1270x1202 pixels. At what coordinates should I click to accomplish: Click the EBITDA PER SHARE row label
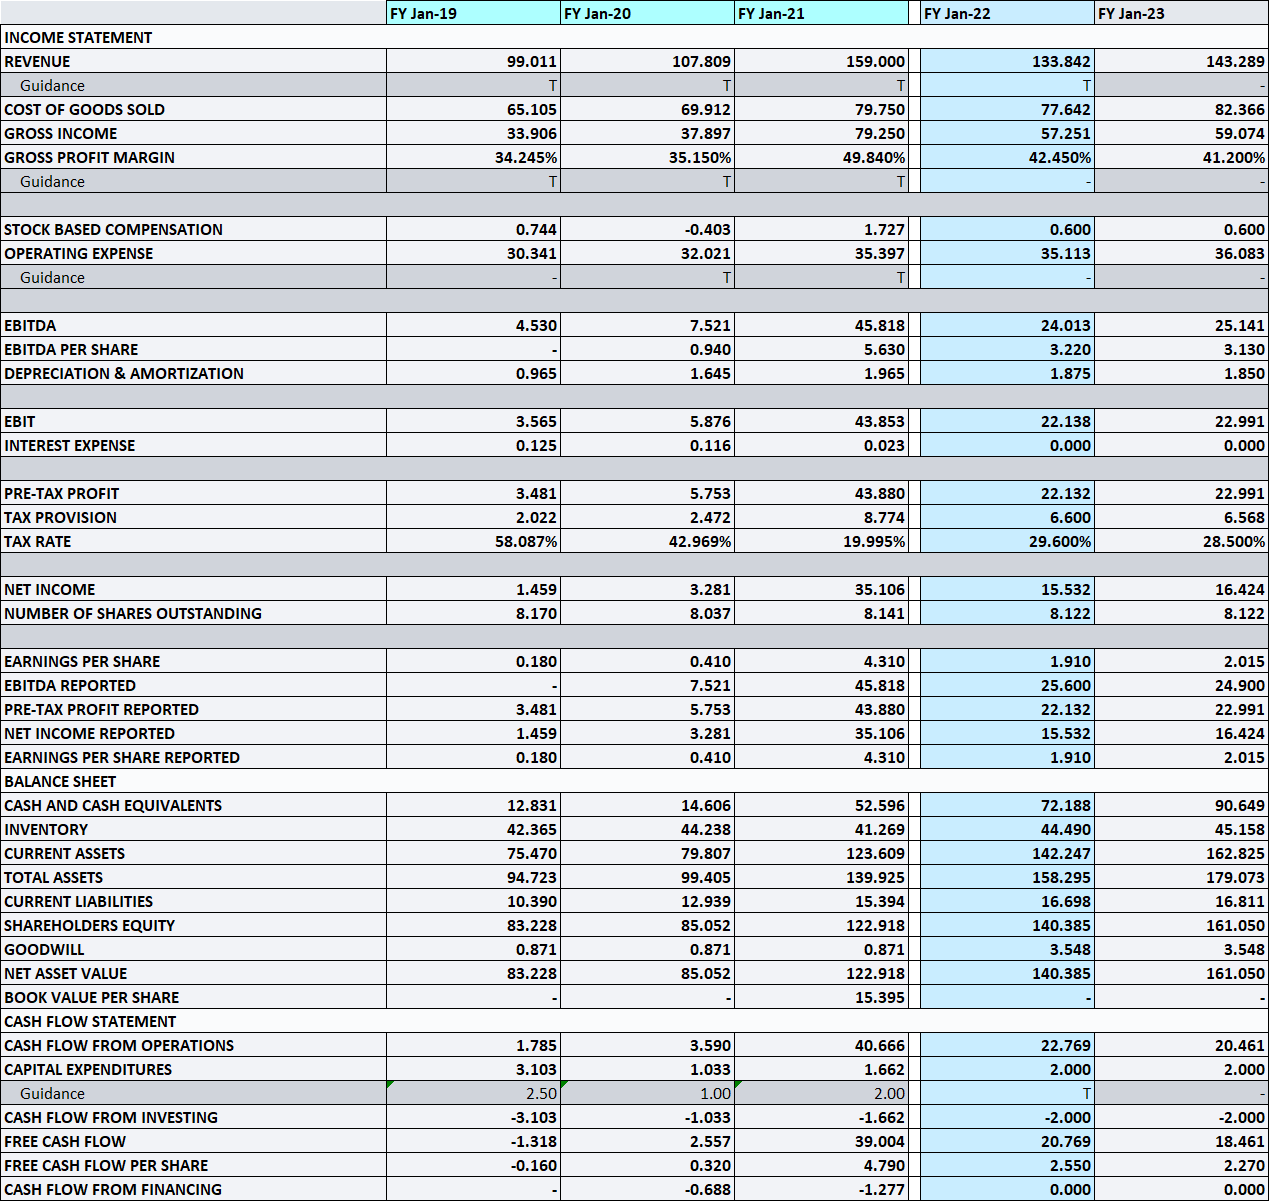click(71, 349)
